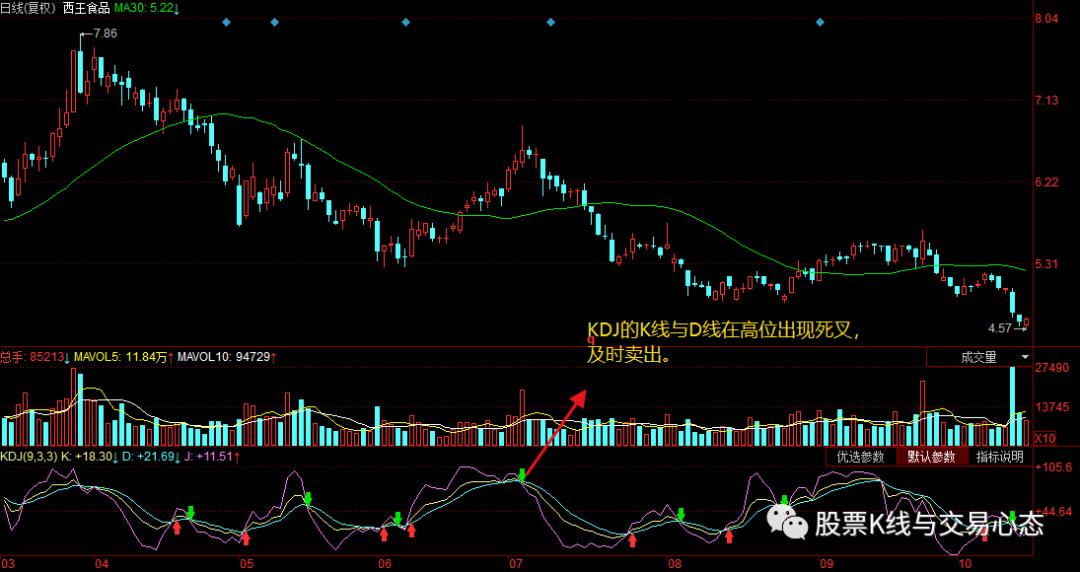The image size is (1080, 572).
Task: Click the 6.22 price axis label
Action: pyautogui.click(x=1048, y=183)
